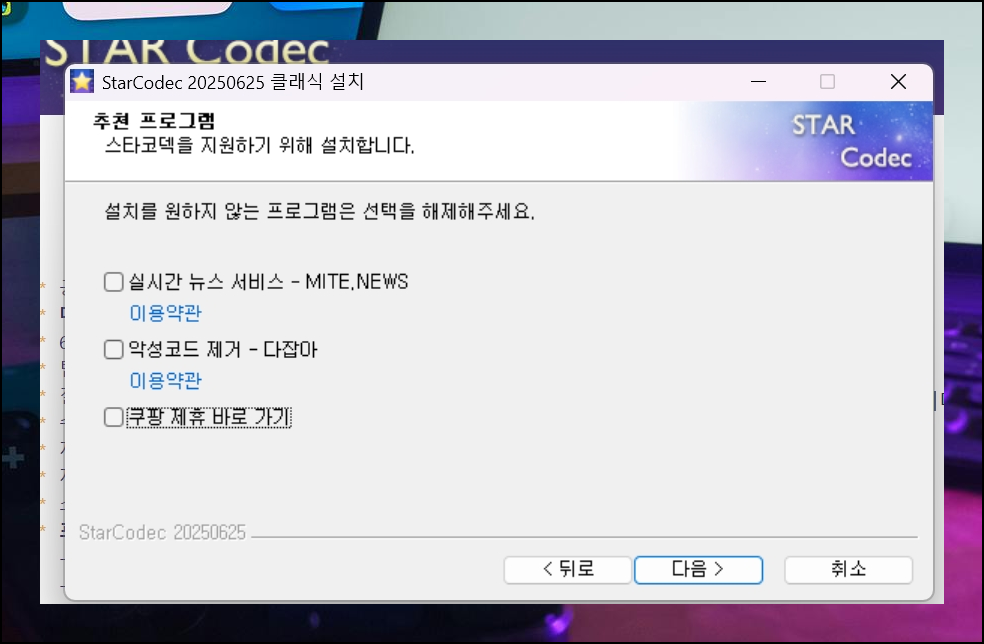Tick the 실시간 뉴스 서비스 MITE.NEWS checkbox
This screenshot has height=644, width=984.
click(x=114, y=282)
